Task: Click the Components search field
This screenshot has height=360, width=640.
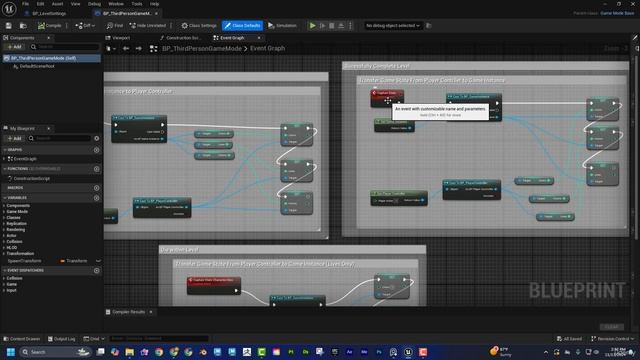Action: click(x=64, y=47)
